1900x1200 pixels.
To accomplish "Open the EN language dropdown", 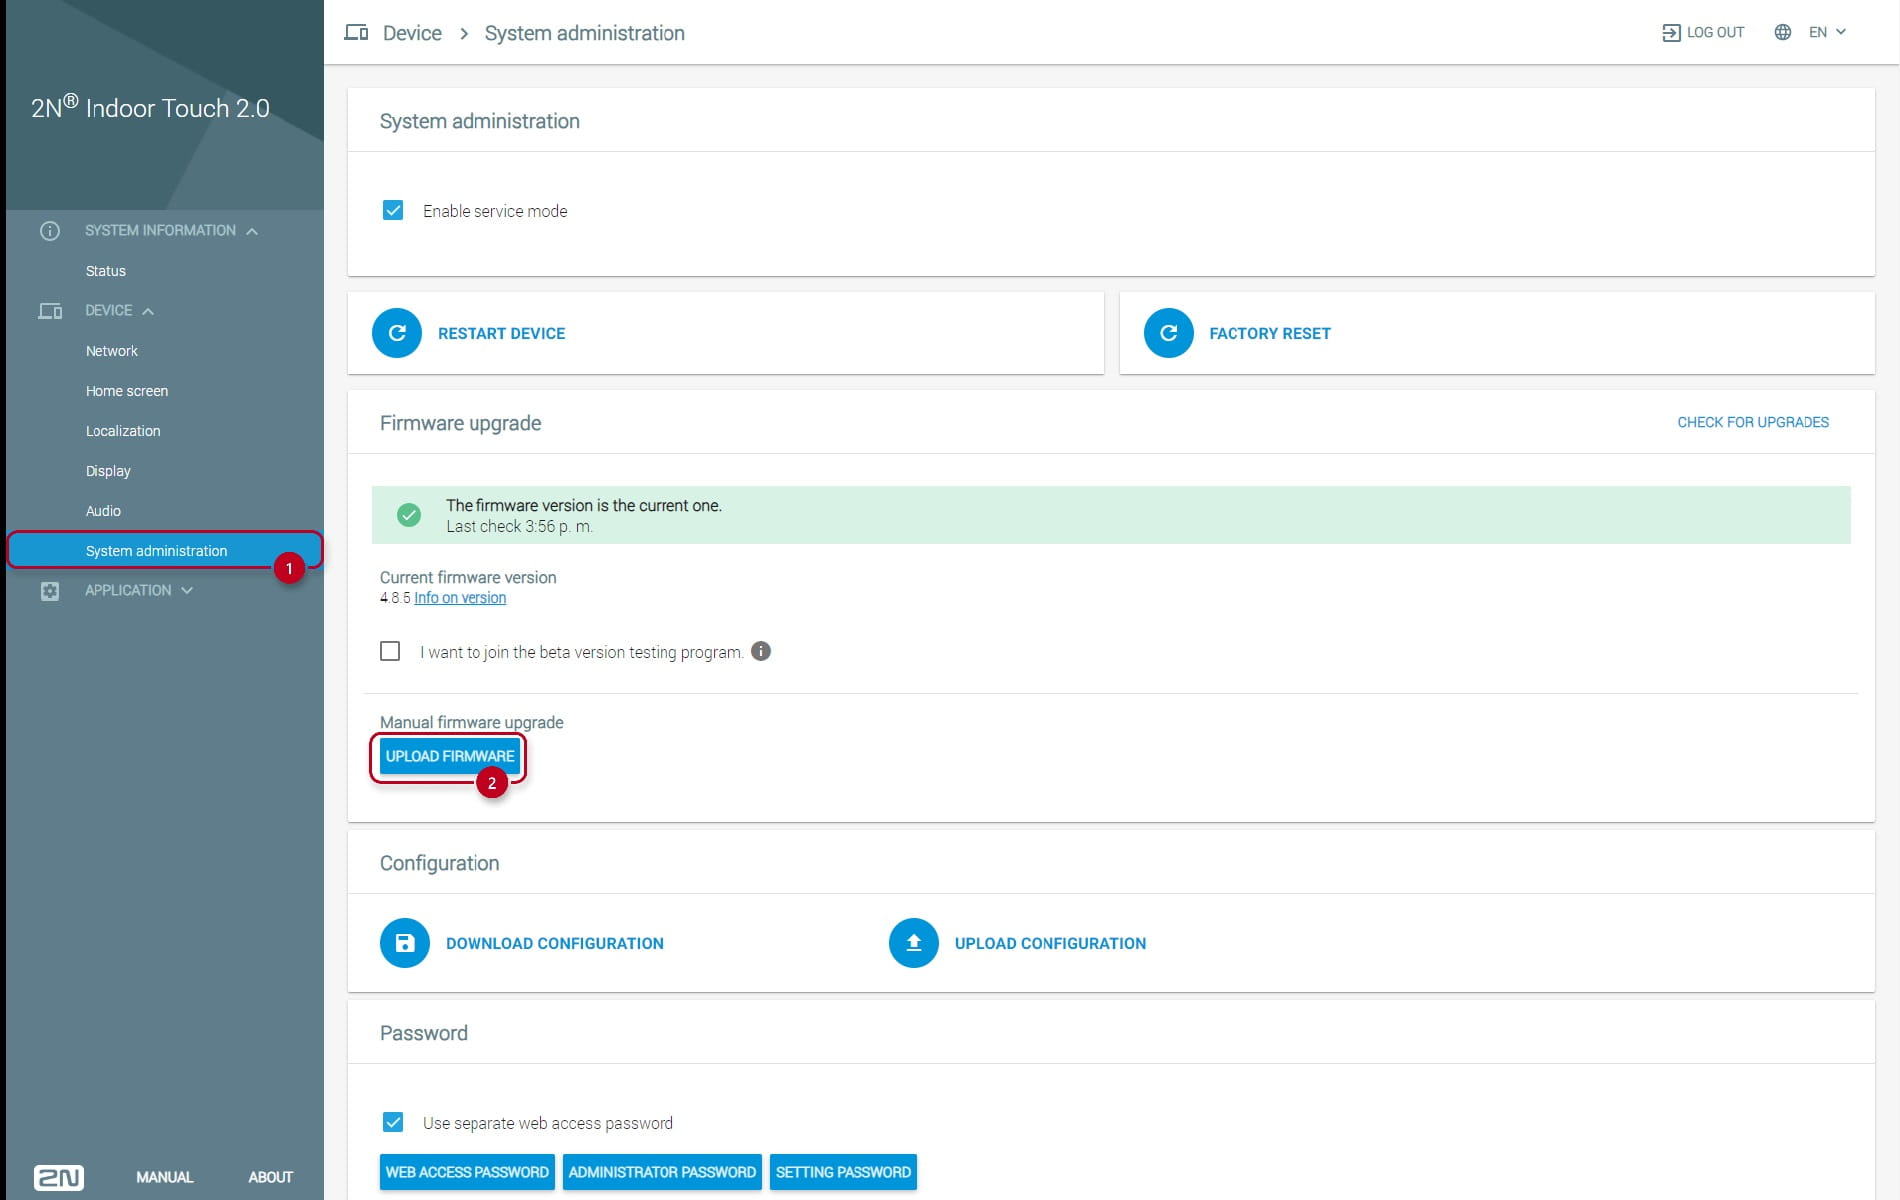I will (x=1827, y=32).
